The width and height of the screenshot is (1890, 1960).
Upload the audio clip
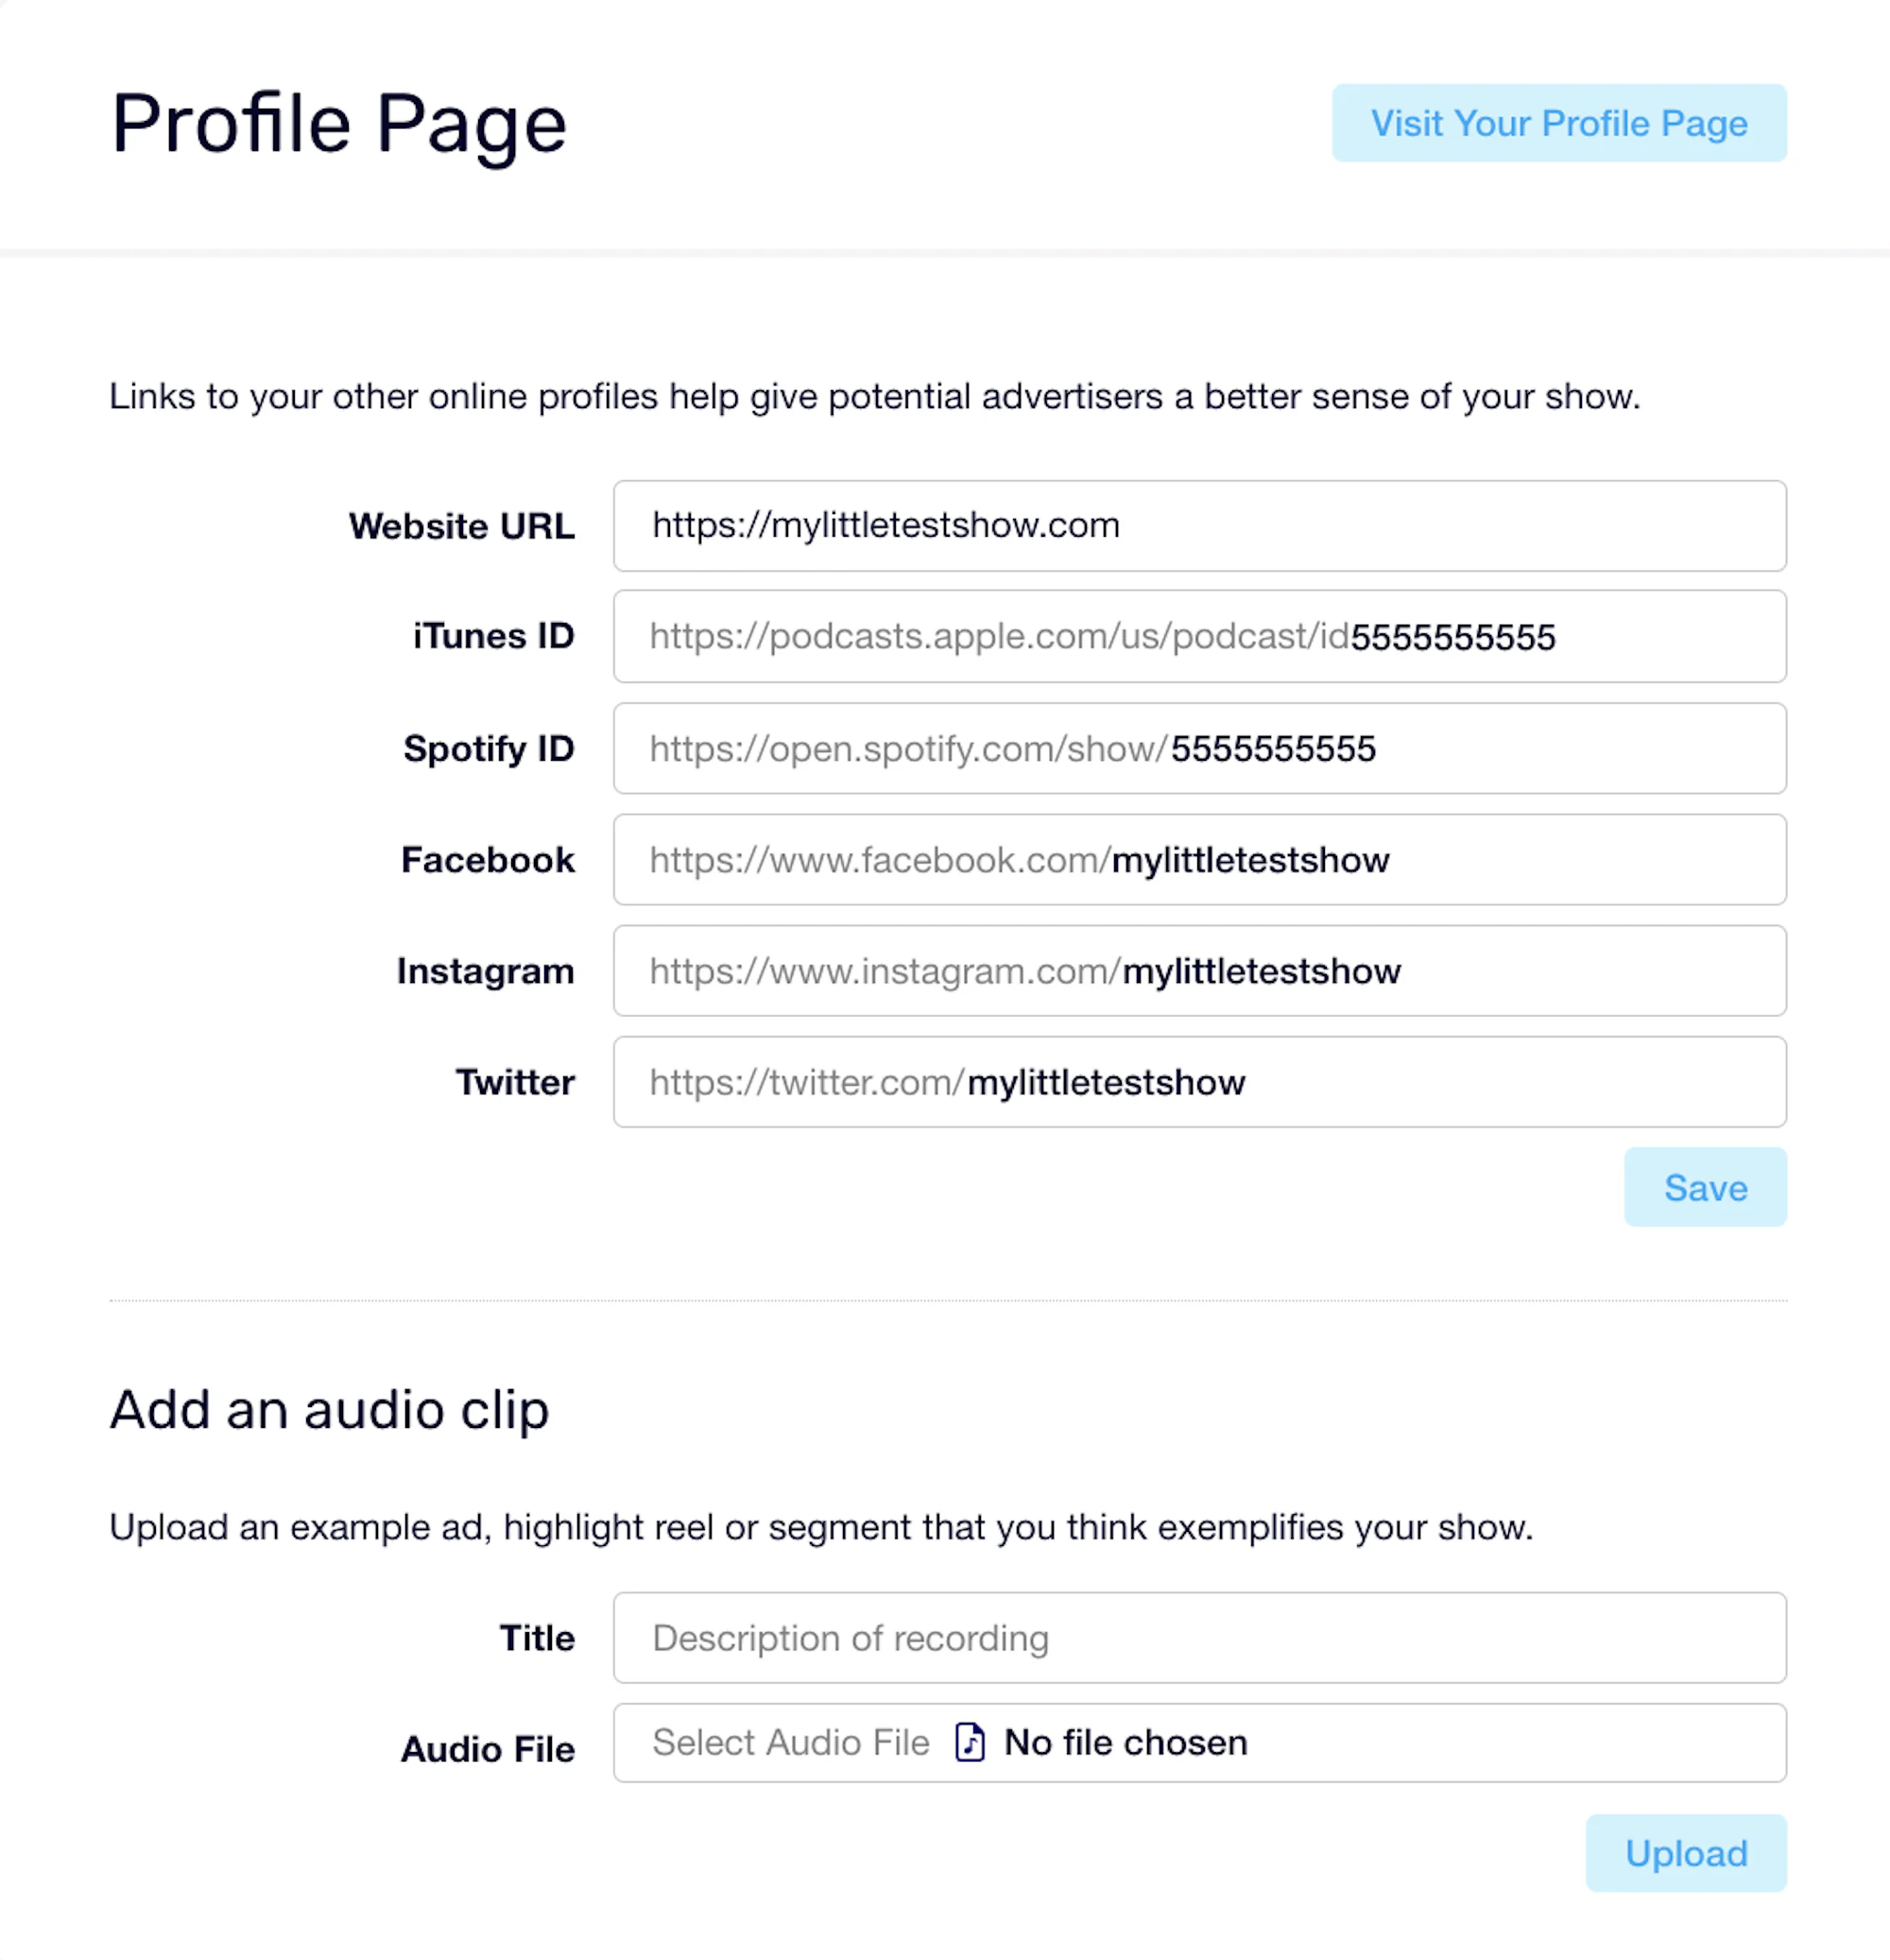click(x=1685, y=1852)
